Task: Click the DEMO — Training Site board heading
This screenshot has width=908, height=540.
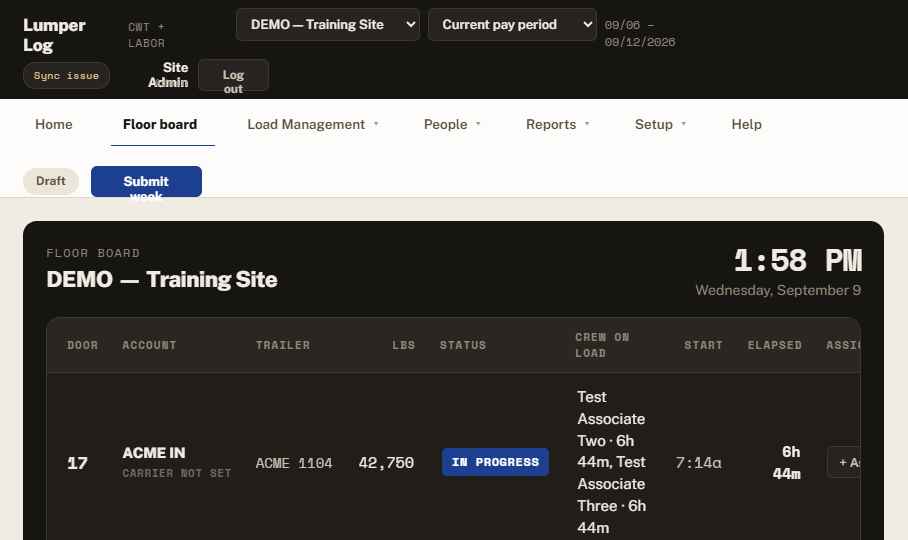Action: (162, 280)
